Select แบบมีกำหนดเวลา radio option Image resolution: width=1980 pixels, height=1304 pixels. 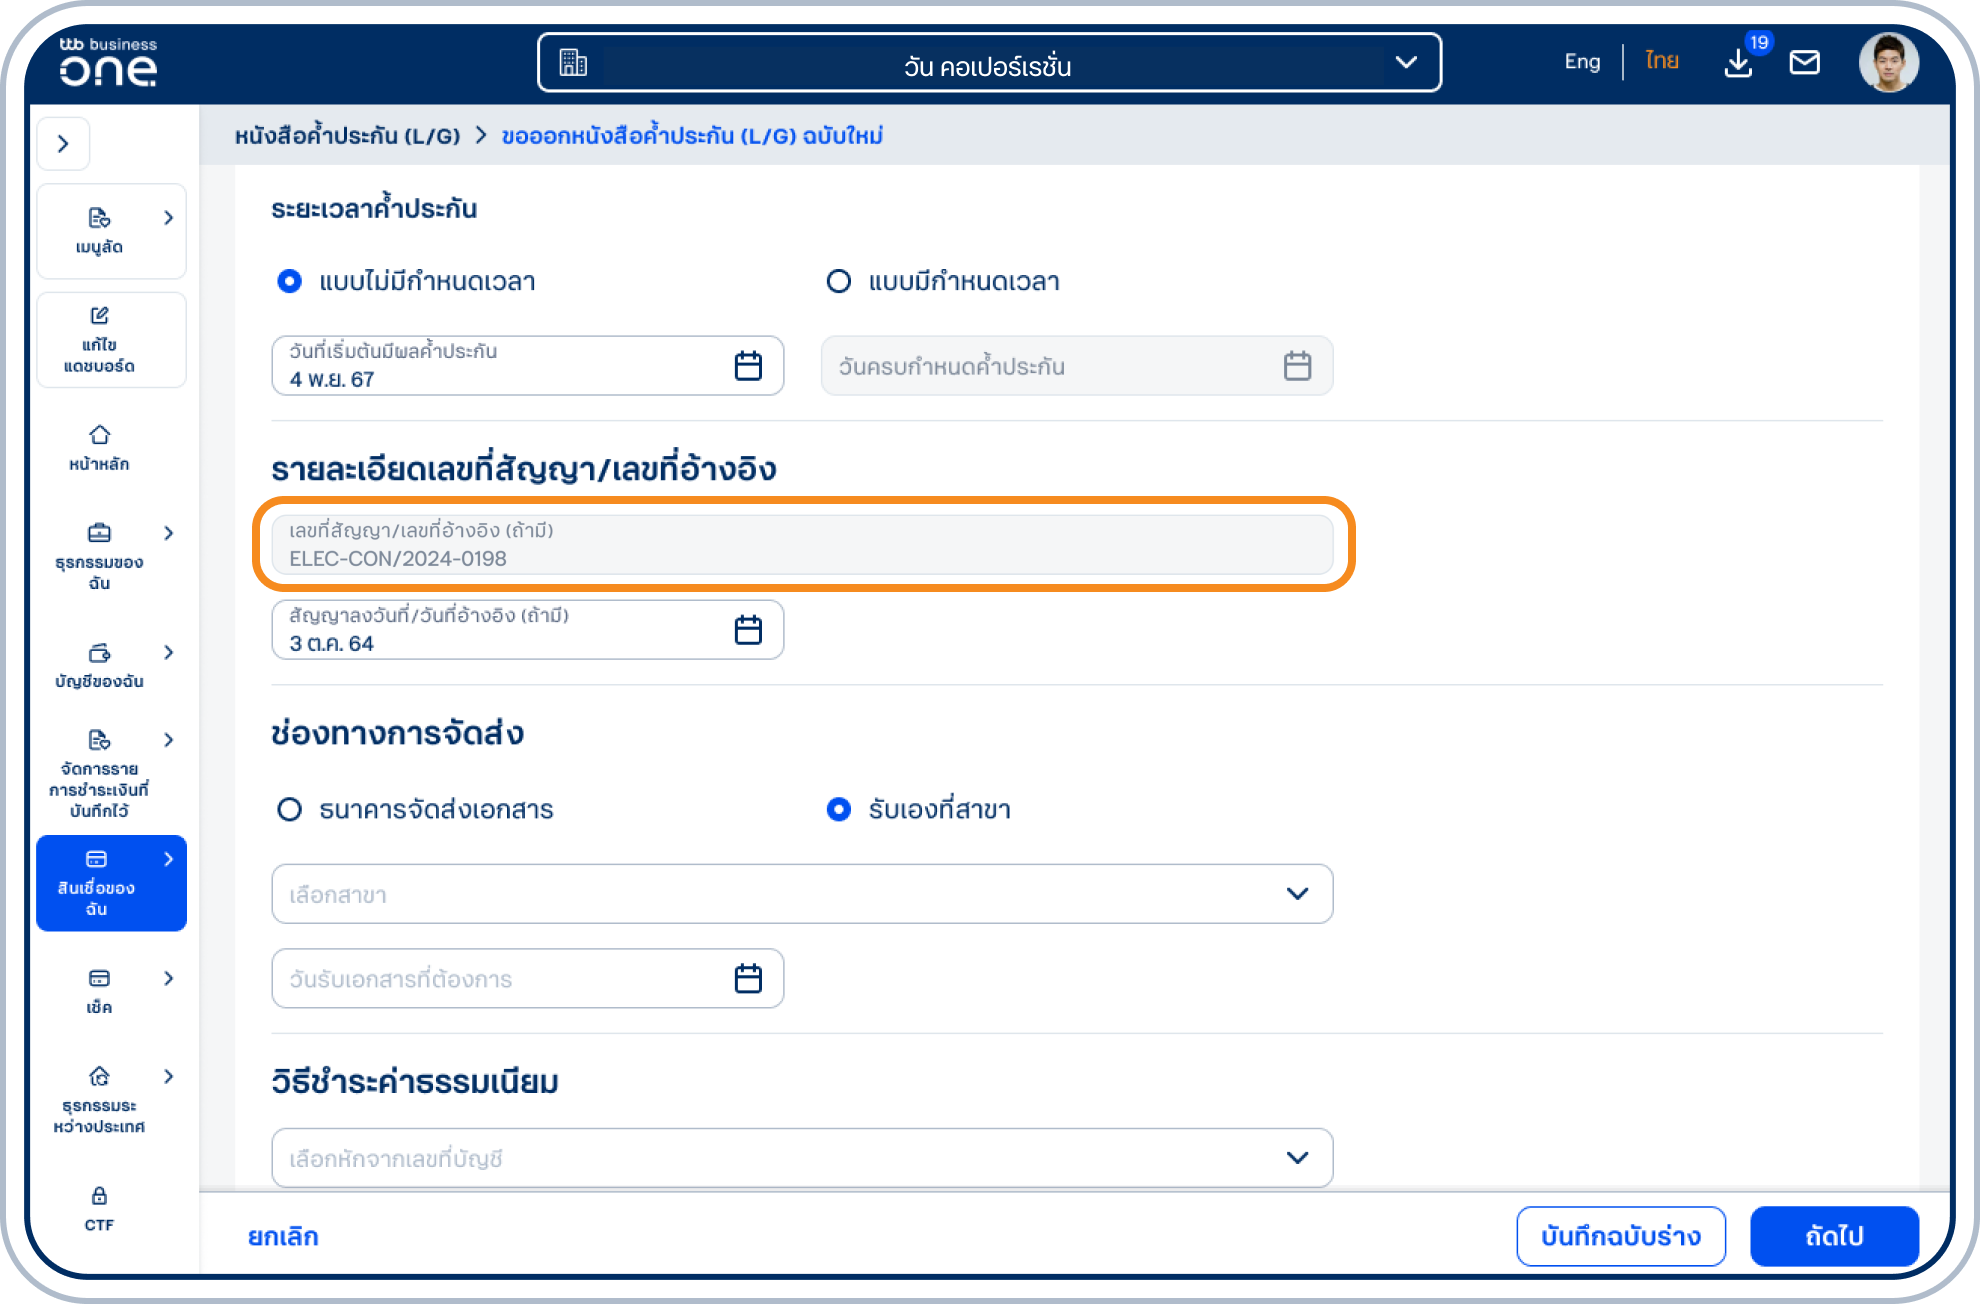tap(839, 282)
